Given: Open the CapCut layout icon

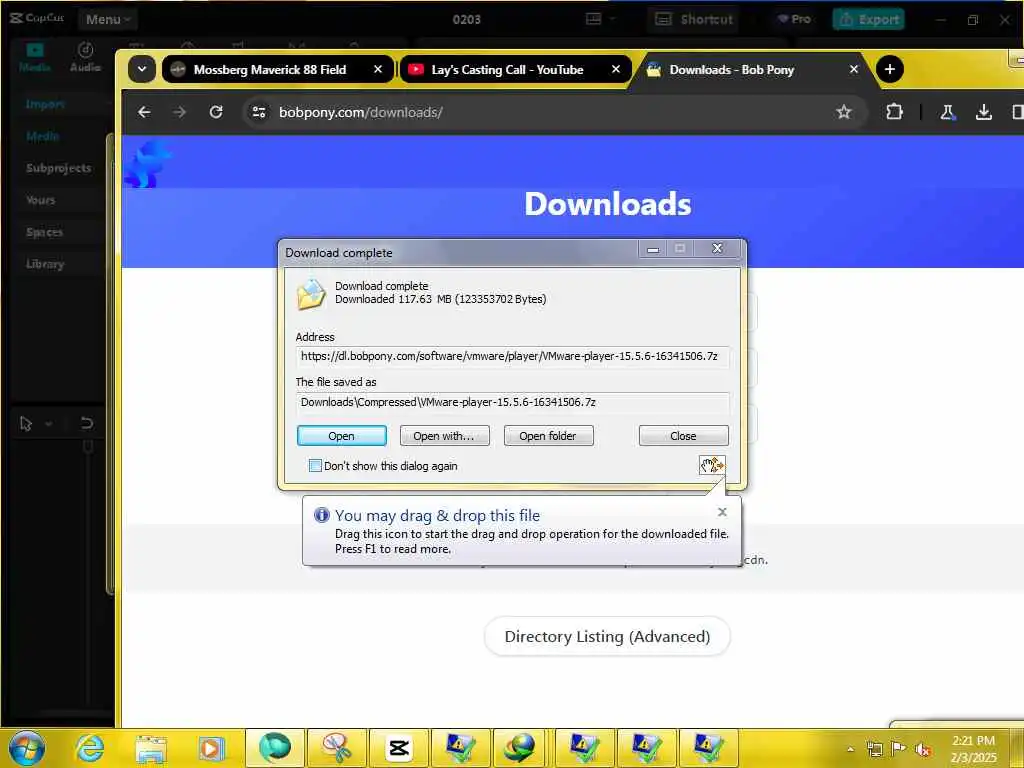Looking at the screenshot, I should (594, 19).
